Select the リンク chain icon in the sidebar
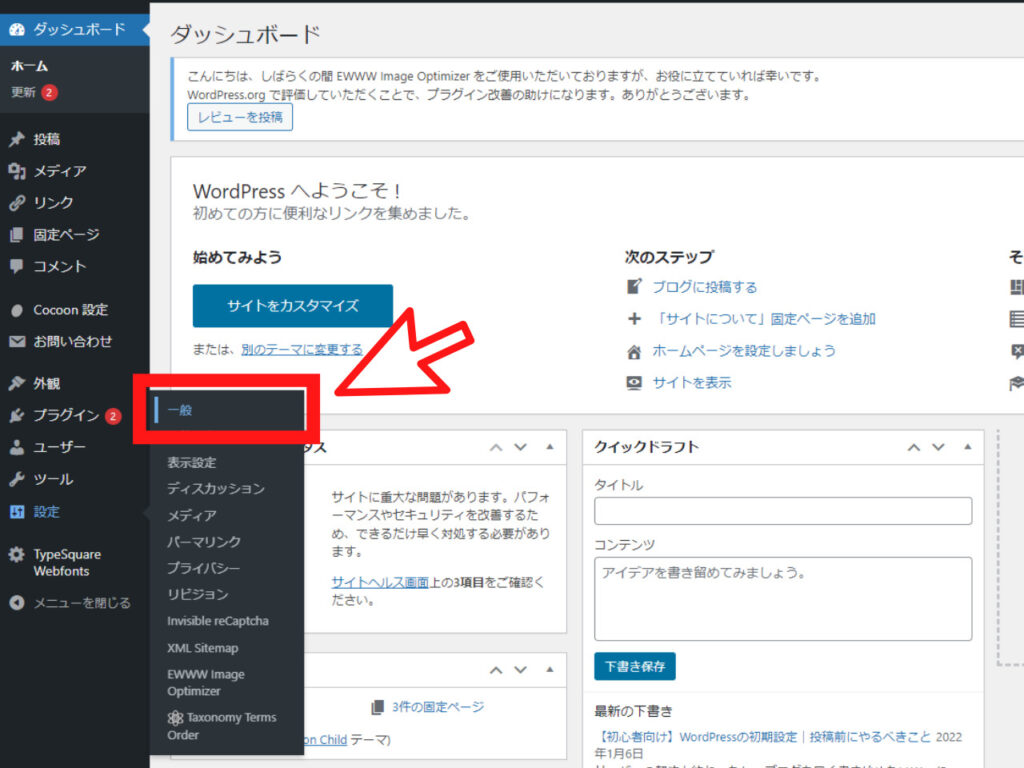Image resolution: width=1024 pixels, height=768 pixels. point(17,203)
